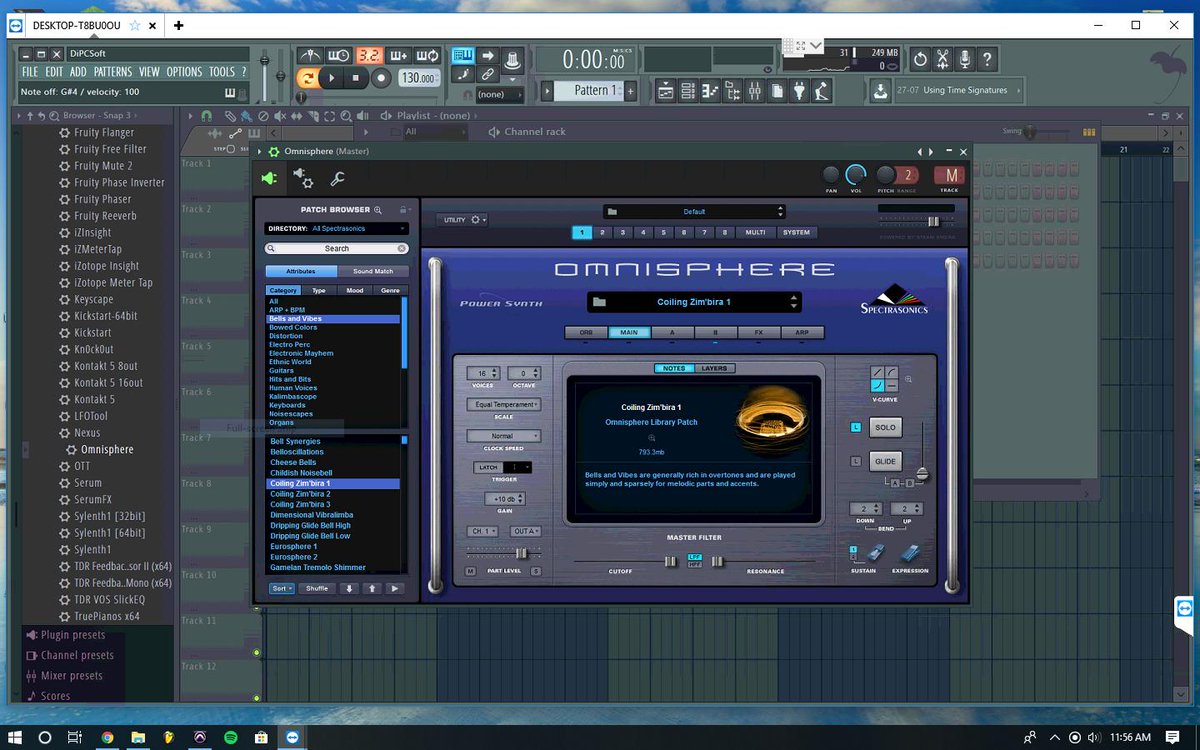Click patch list down arrow button
This screenshot has height=750, width=1200.
[349, 588]
